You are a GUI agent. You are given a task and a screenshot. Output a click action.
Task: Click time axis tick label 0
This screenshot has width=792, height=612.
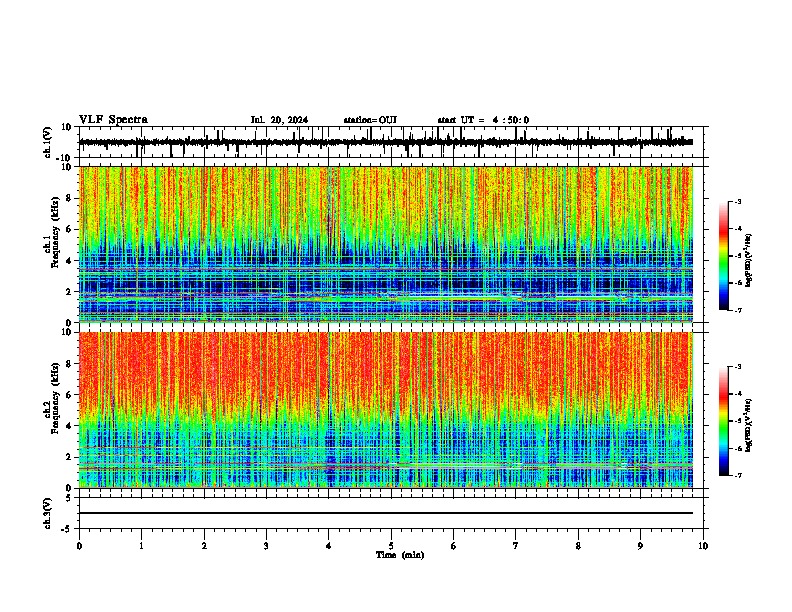(x=79, y=546)
